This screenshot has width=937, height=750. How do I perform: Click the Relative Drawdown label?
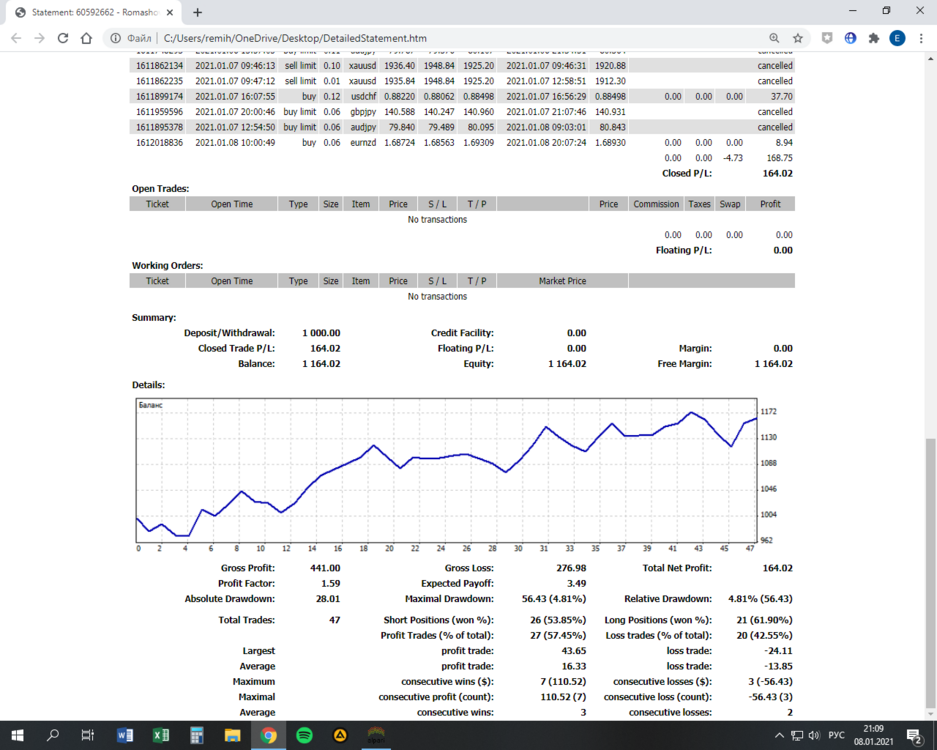668,599
